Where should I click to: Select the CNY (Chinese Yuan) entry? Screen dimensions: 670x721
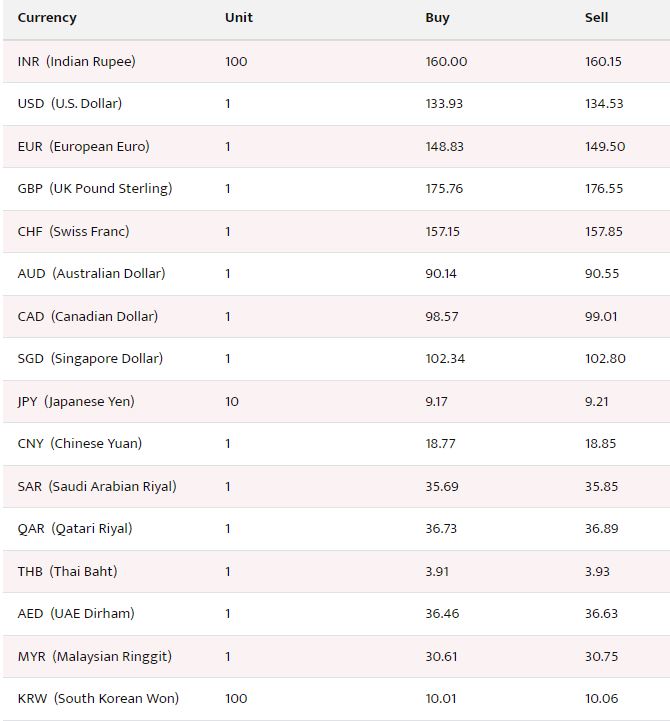(80, 444)
